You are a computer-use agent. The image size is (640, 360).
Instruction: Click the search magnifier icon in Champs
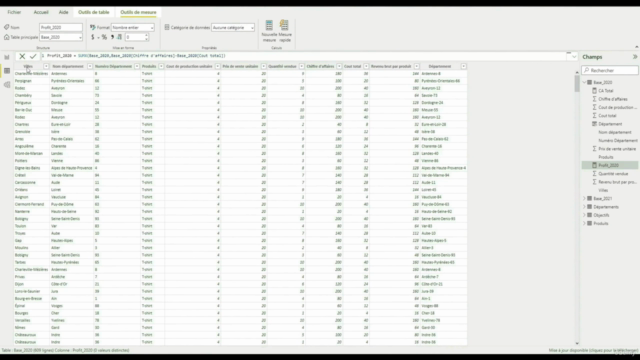587,70
